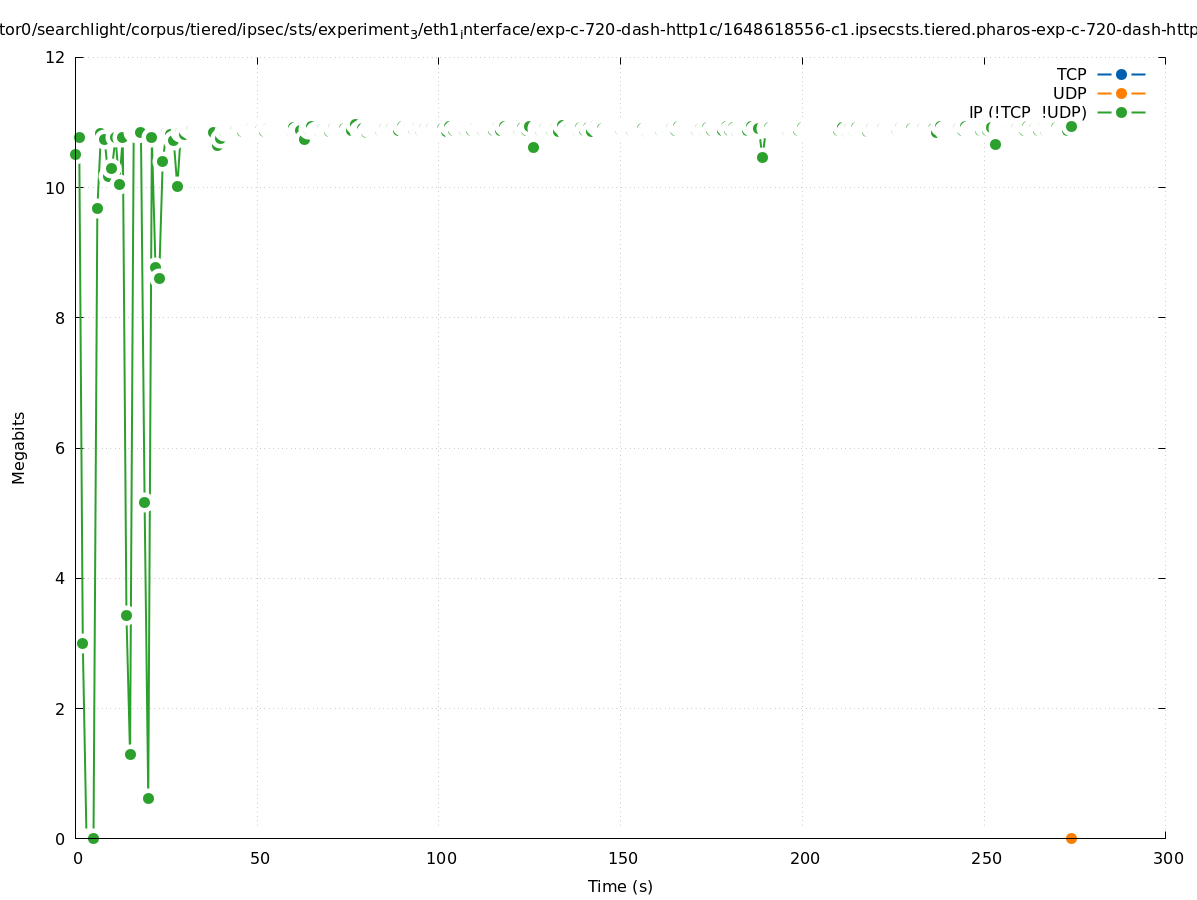Click the final green point near 273 seconds

[x=1071, y=126]
